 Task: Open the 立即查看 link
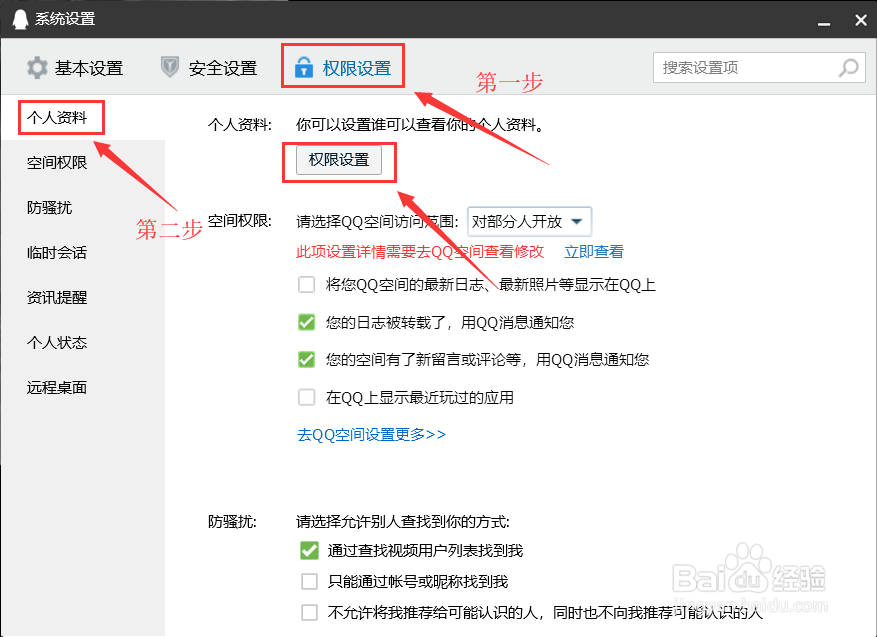point(594,252)
